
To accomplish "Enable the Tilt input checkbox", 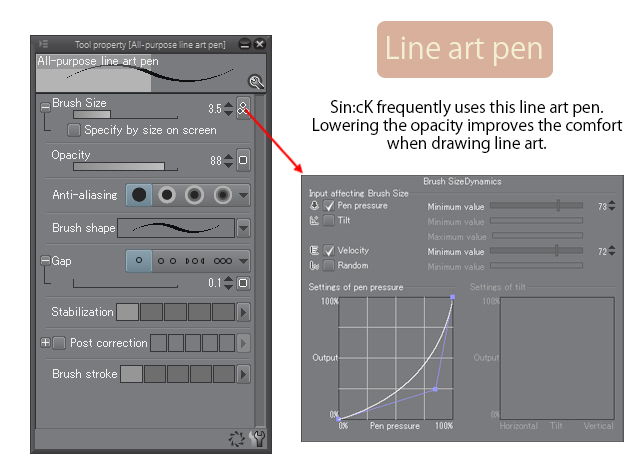I will click(329, 220).
